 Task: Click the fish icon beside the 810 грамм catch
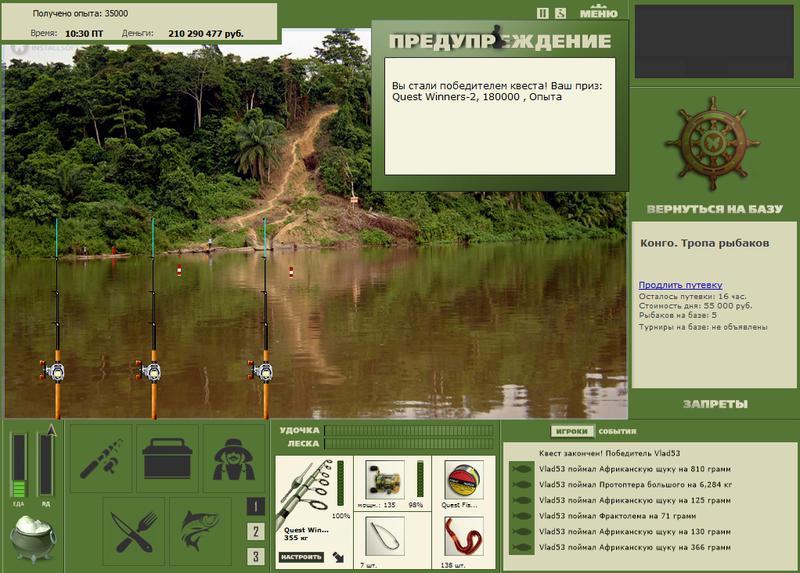[521, 469]
